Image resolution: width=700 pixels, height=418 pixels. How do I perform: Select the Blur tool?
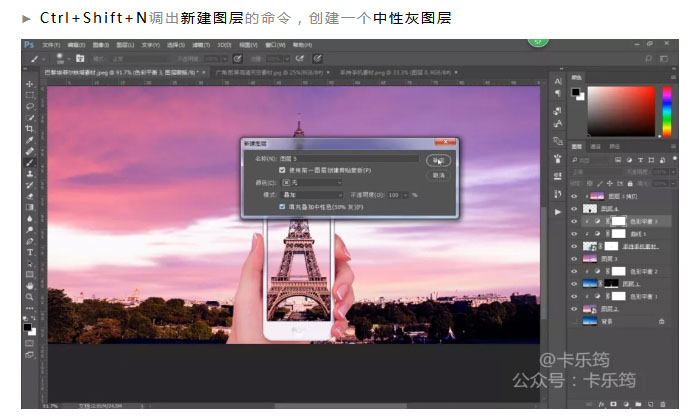[x=30, y=218]
